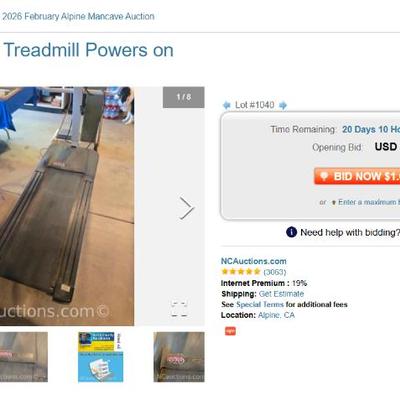
Task: Open the Special Terms link
Action: (260, 304)
